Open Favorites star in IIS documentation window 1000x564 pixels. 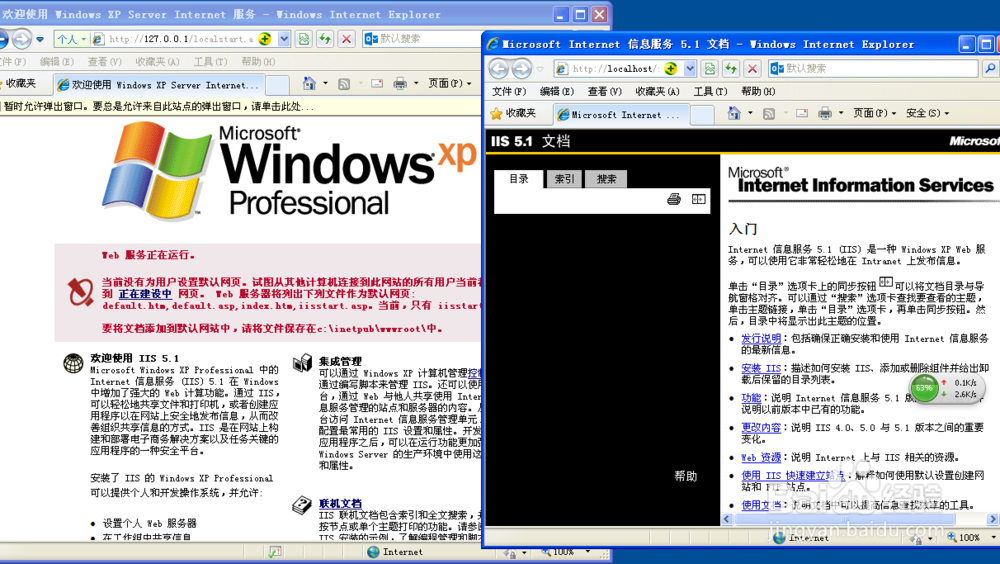point(496,114)
